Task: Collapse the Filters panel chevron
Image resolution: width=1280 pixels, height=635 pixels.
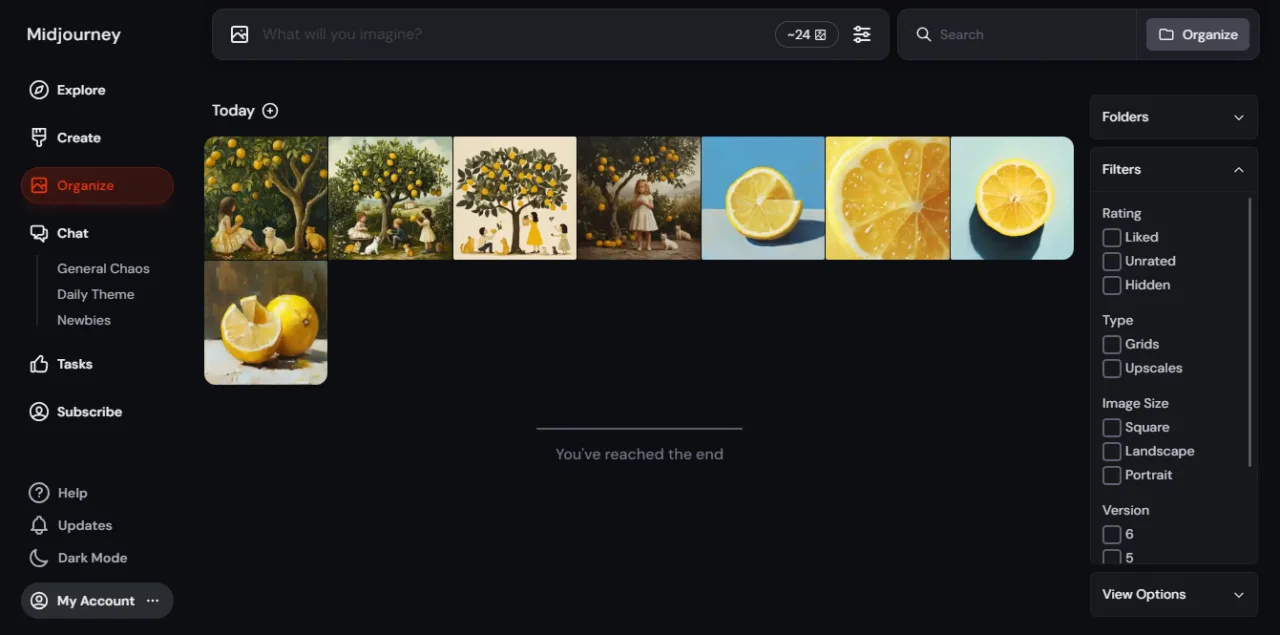Action: pos(1239,170)
